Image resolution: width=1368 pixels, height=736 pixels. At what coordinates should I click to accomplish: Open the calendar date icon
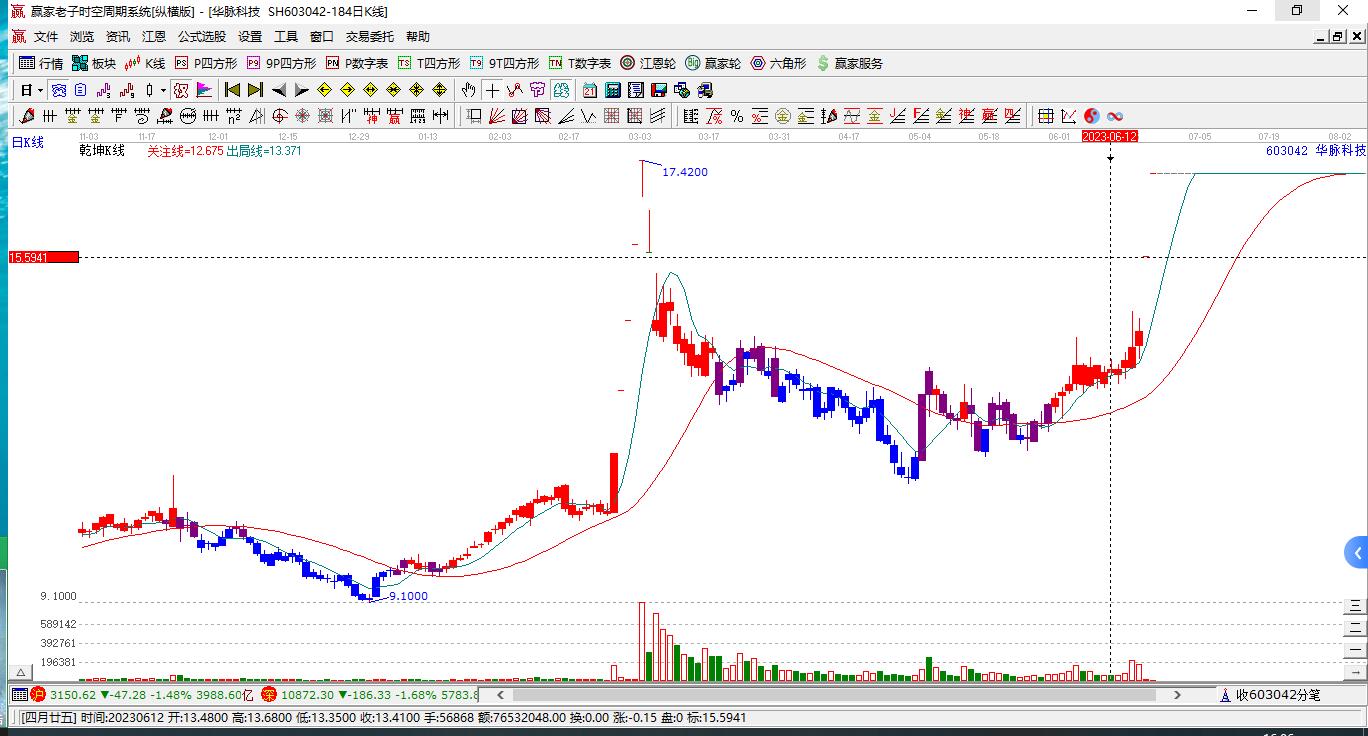(x=589, y=90)
